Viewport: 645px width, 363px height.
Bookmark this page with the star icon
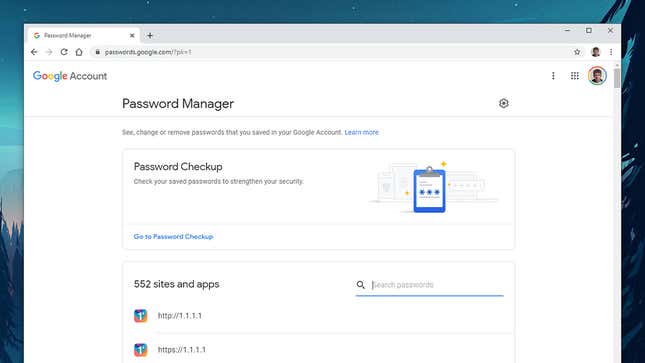coord(577,52)
